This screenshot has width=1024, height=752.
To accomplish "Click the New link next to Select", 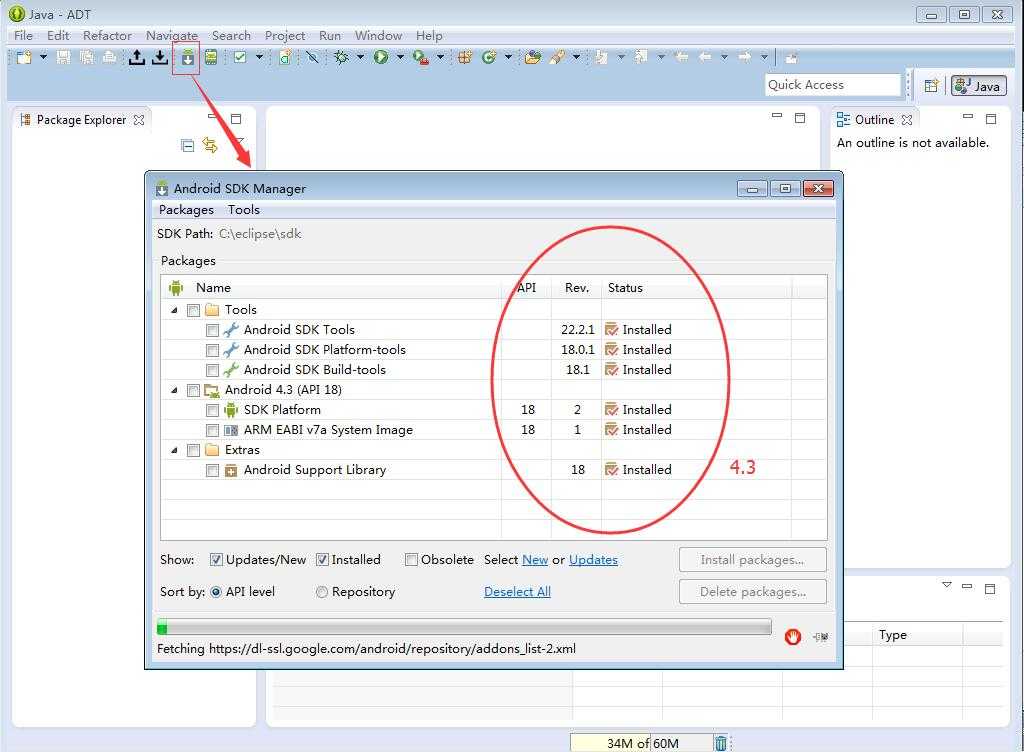I will coord(535,560).
